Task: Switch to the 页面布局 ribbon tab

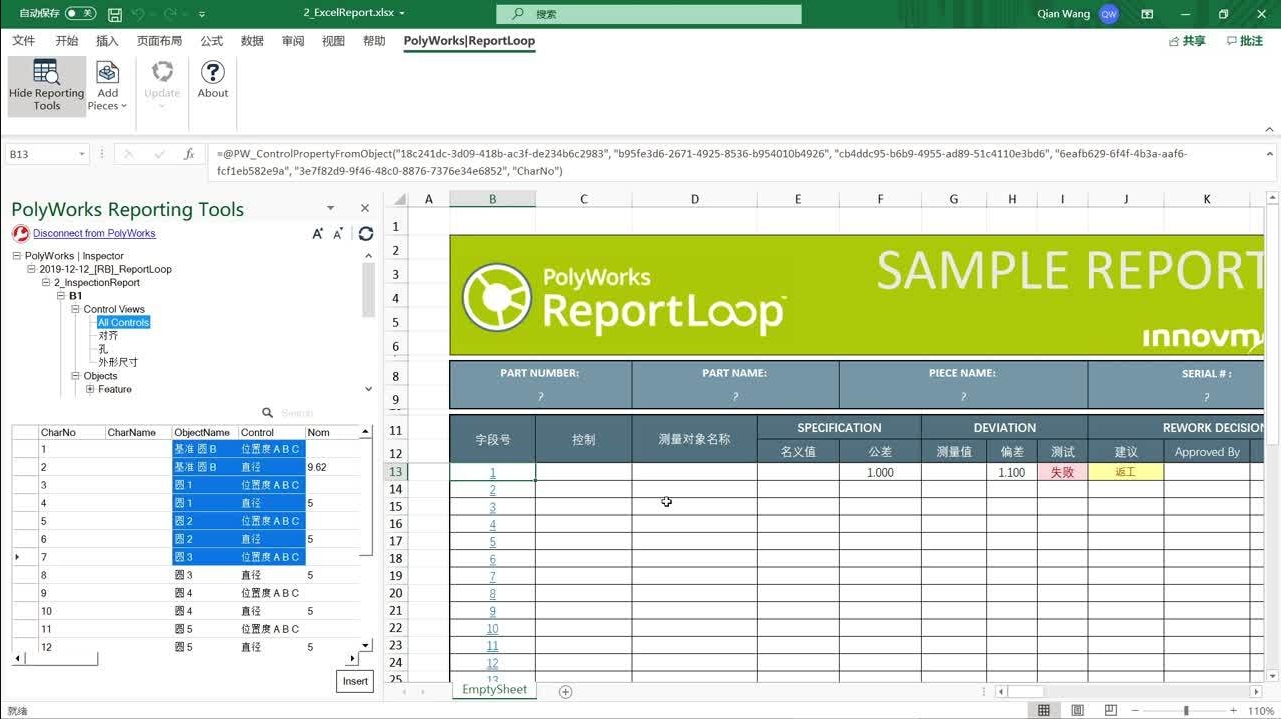Action: coord(159,41)
